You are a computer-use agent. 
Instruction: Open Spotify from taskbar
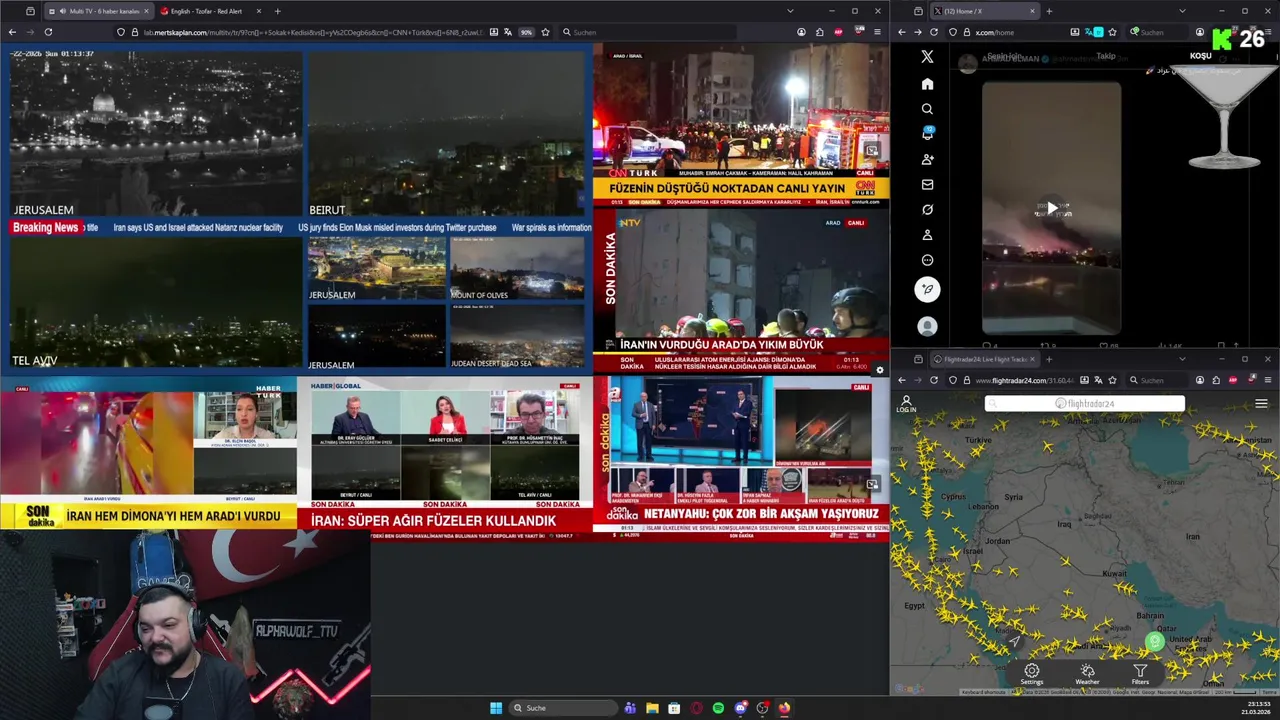tap(718, 708)
